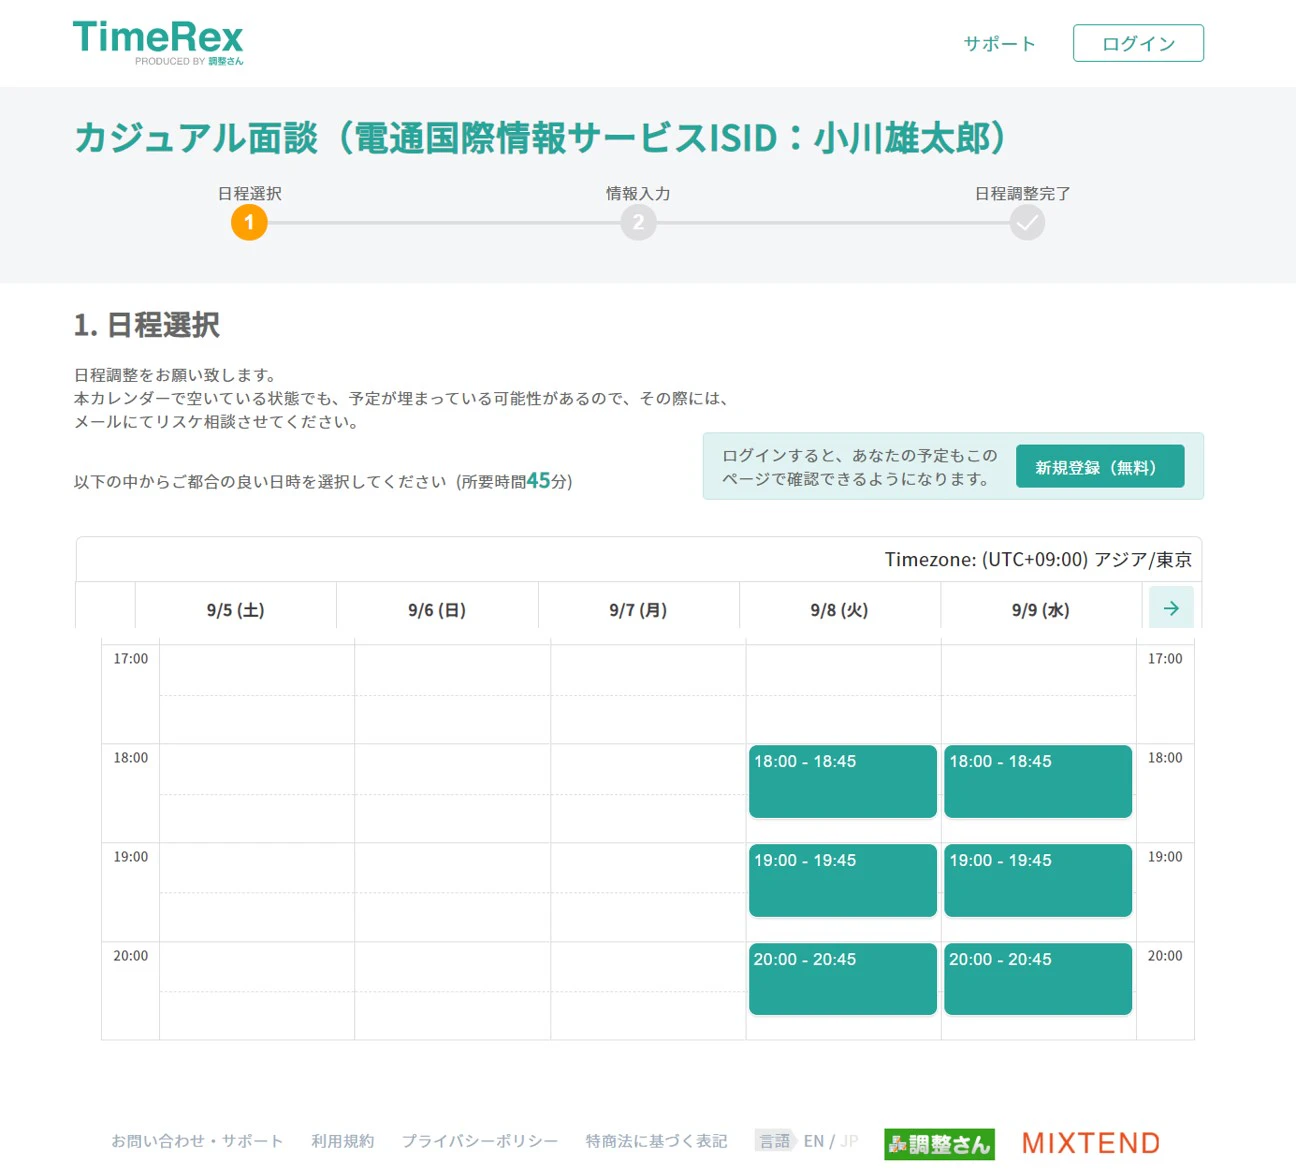Click the checkmark completion step icon

coord(1026,222)
